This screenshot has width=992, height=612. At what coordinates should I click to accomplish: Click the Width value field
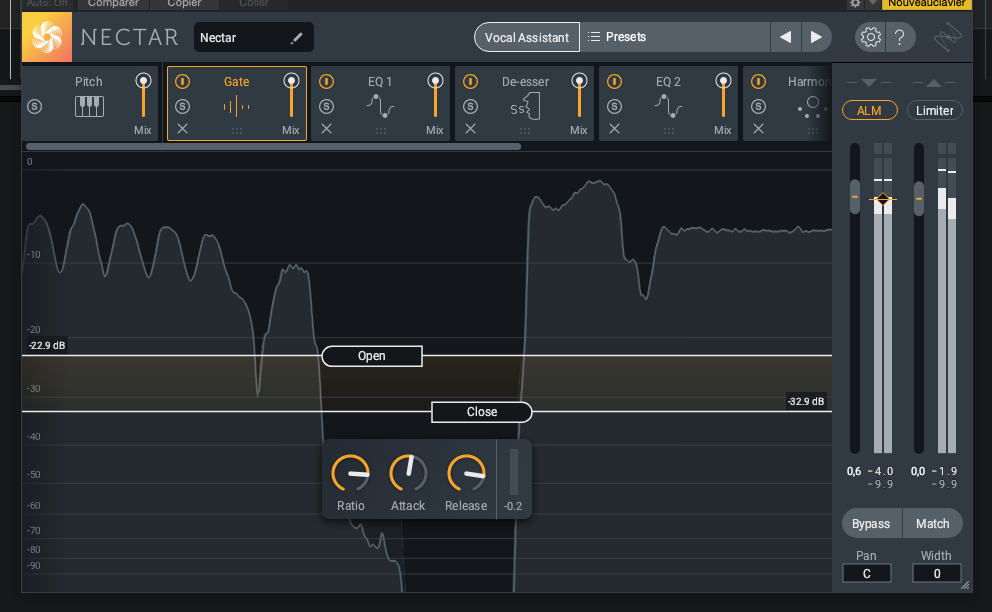[x=936, y=573]
